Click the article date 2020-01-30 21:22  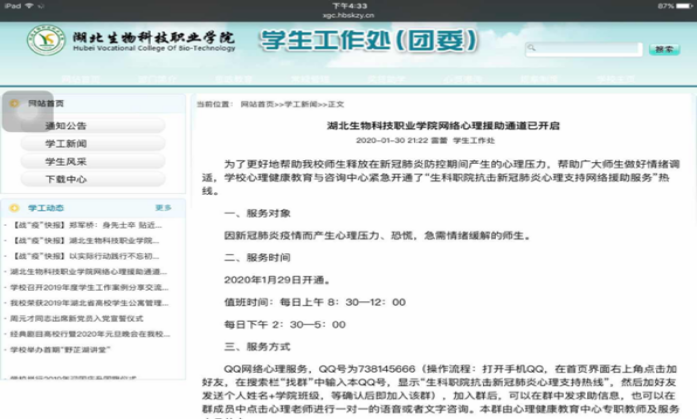tap(392, 140)
